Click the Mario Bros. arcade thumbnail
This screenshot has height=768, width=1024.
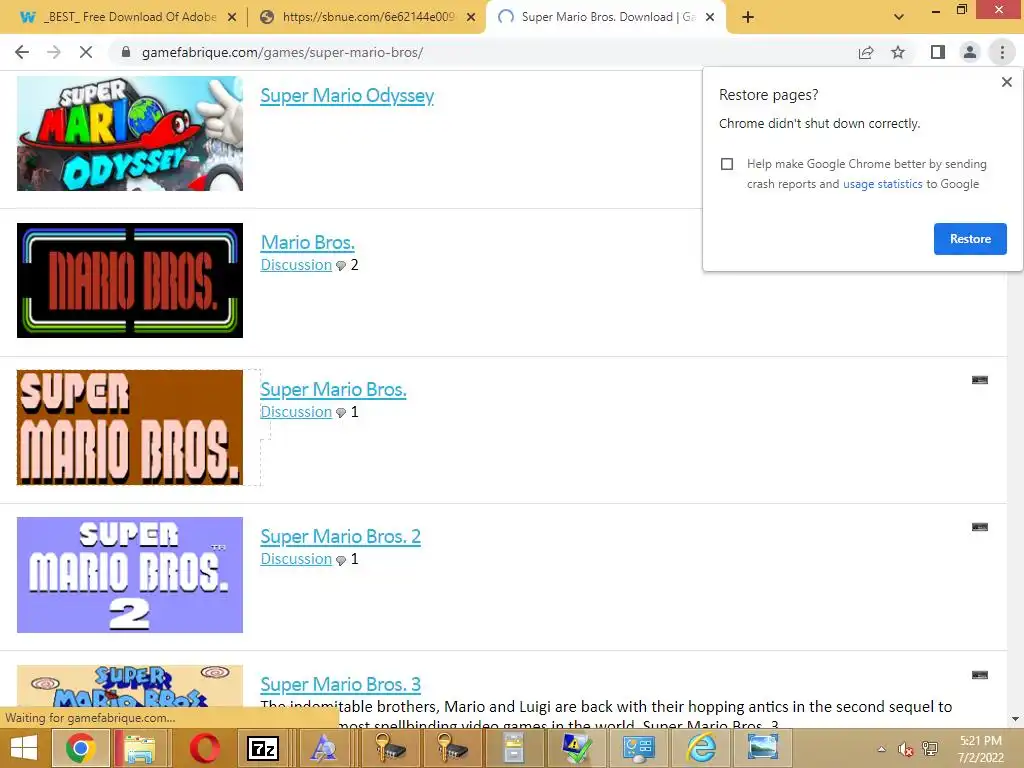[x=130, y=280]
